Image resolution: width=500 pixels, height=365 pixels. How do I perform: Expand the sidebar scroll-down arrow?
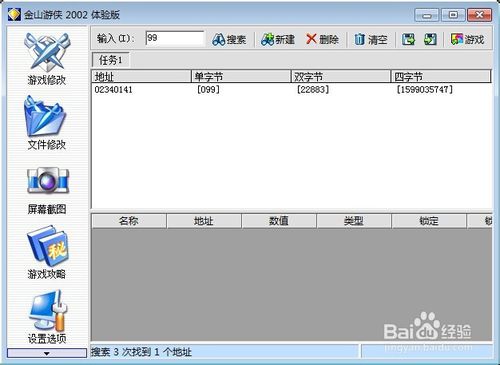click(x=47, y=353)
